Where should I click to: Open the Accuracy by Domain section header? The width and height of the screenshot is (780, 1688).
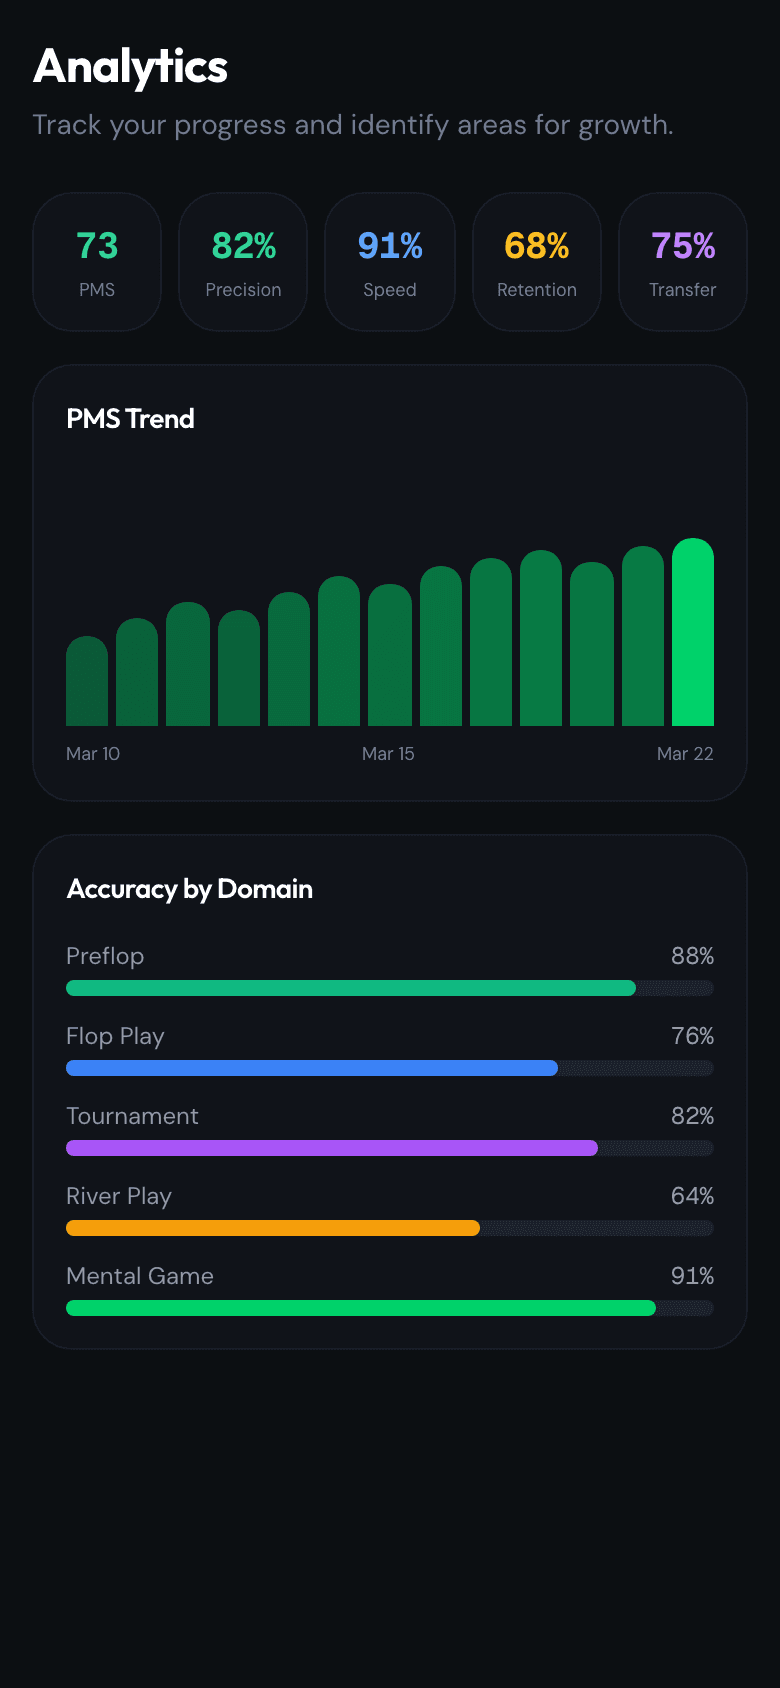189,889
